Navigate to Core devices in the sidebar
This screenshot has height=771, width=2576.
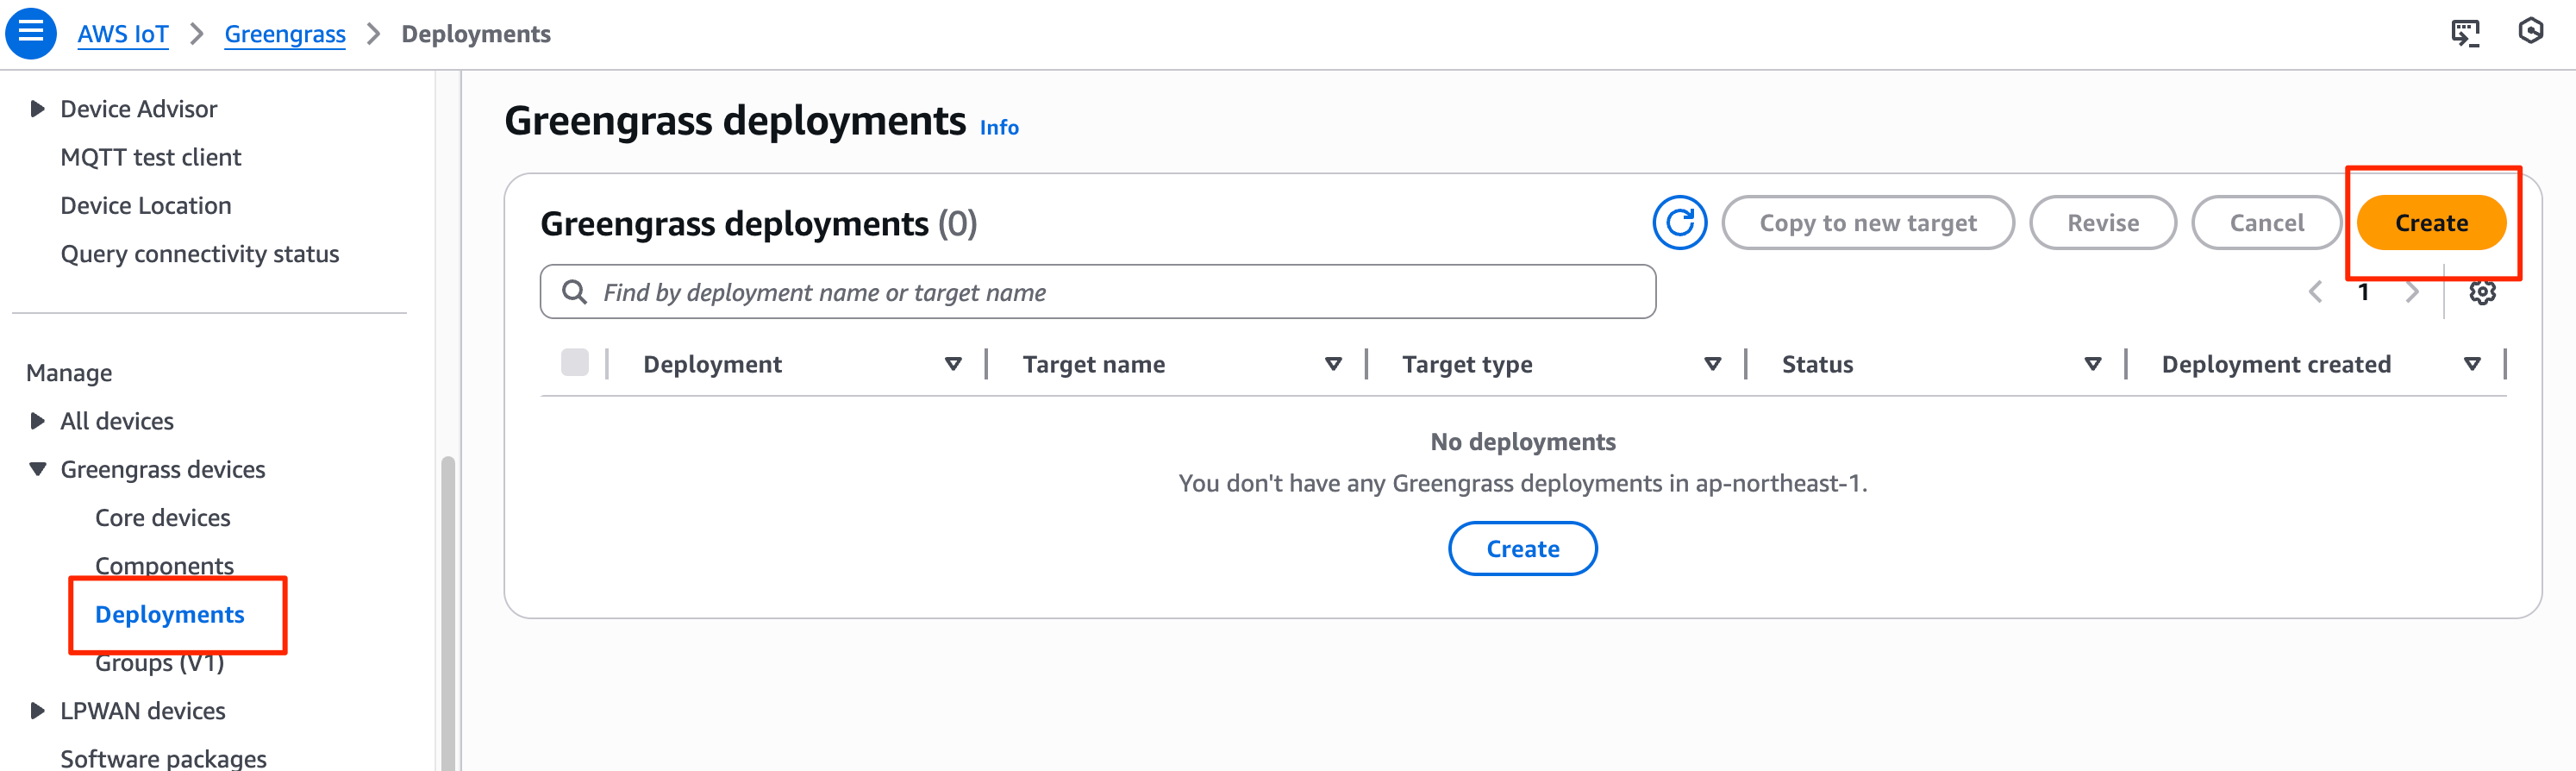click(x=162, y=517)
